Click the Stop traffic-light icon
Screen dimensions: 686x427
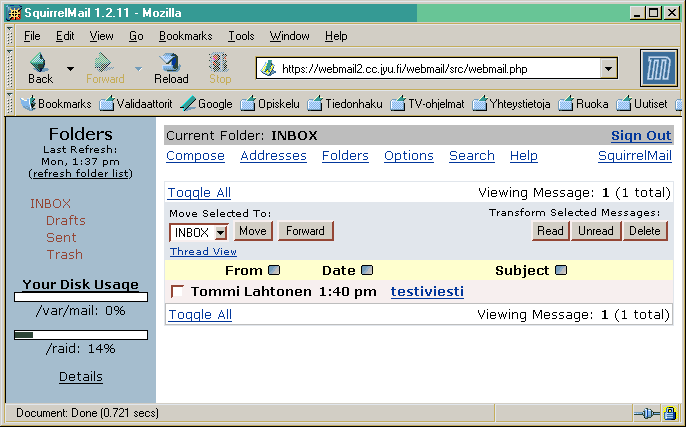pyautogui.click(x=219, y=62)
